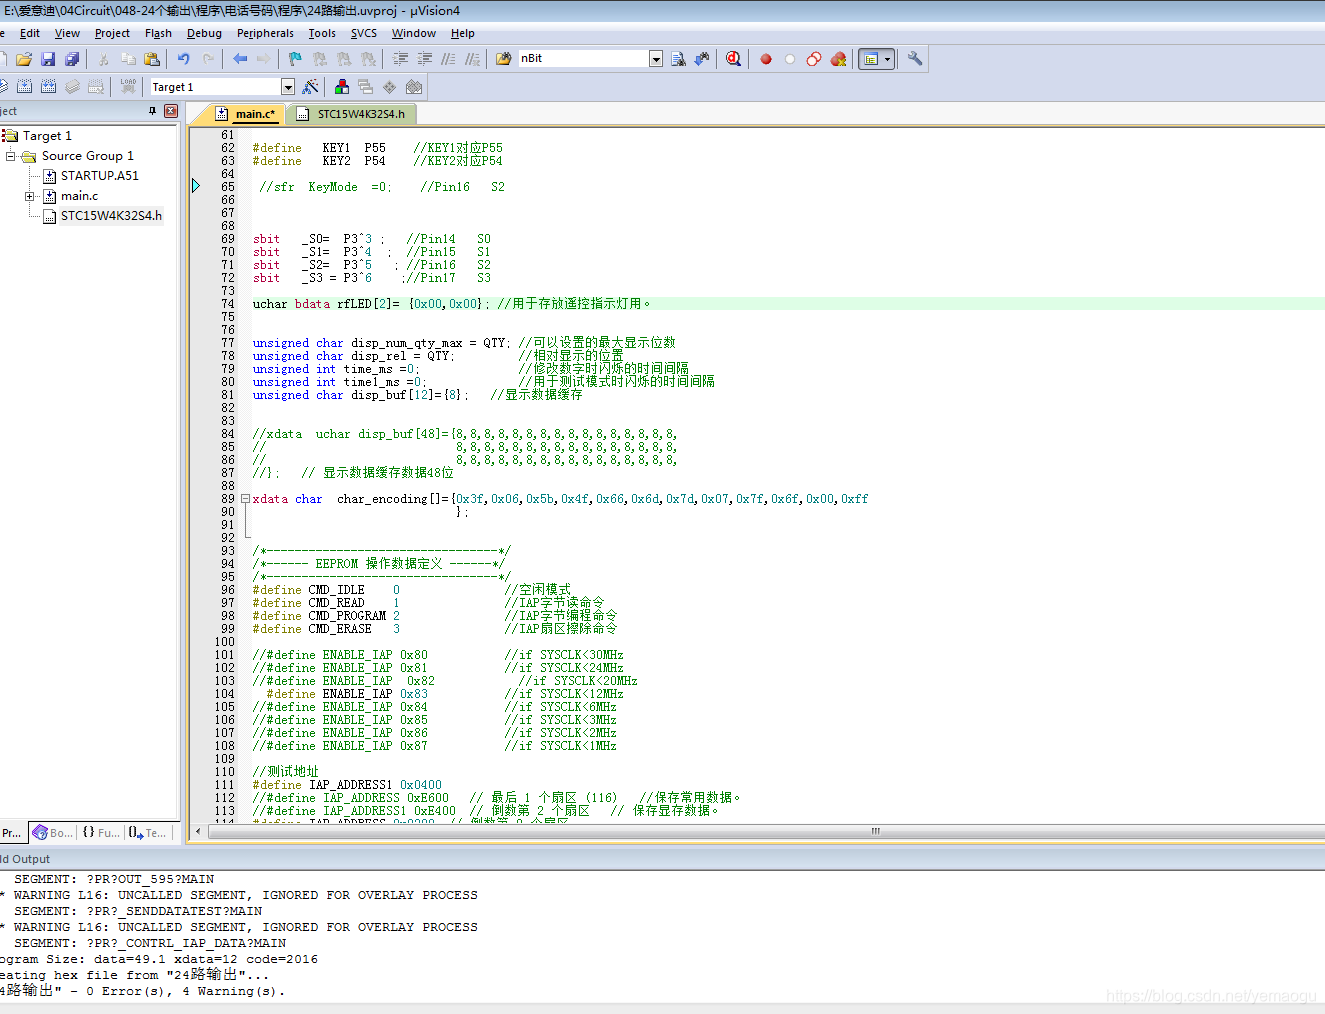Open nBit search text dropdown
This screenshot has width=1325, height=1014.
point(656,59)
